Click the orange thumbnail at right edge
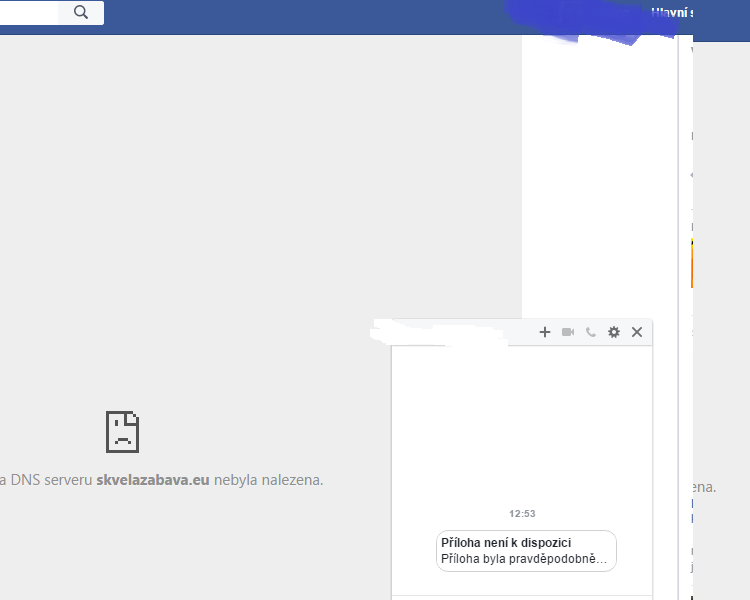Image resolution: width=750 pixels, height=600 pixels. tap(692, 262)
